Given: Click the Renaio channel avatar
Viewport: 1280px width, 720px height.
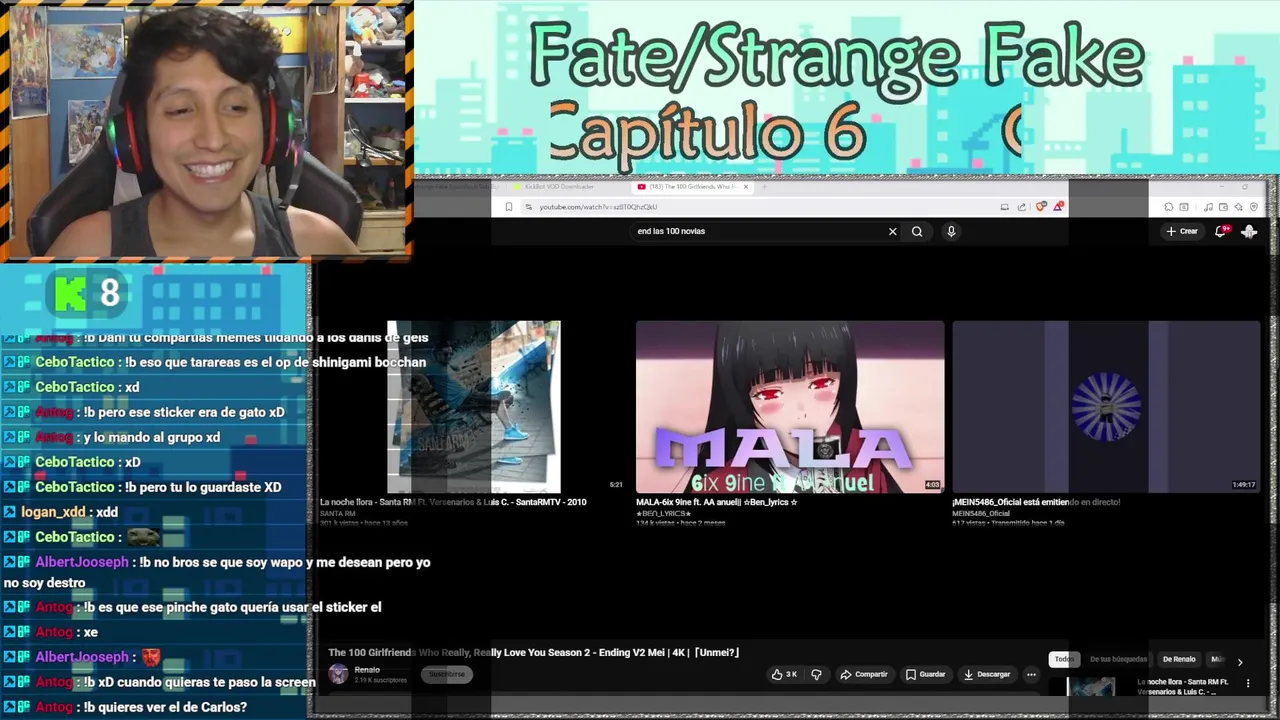Looking at the screenshot, I should pyautogui.click(x=338, y=674).
